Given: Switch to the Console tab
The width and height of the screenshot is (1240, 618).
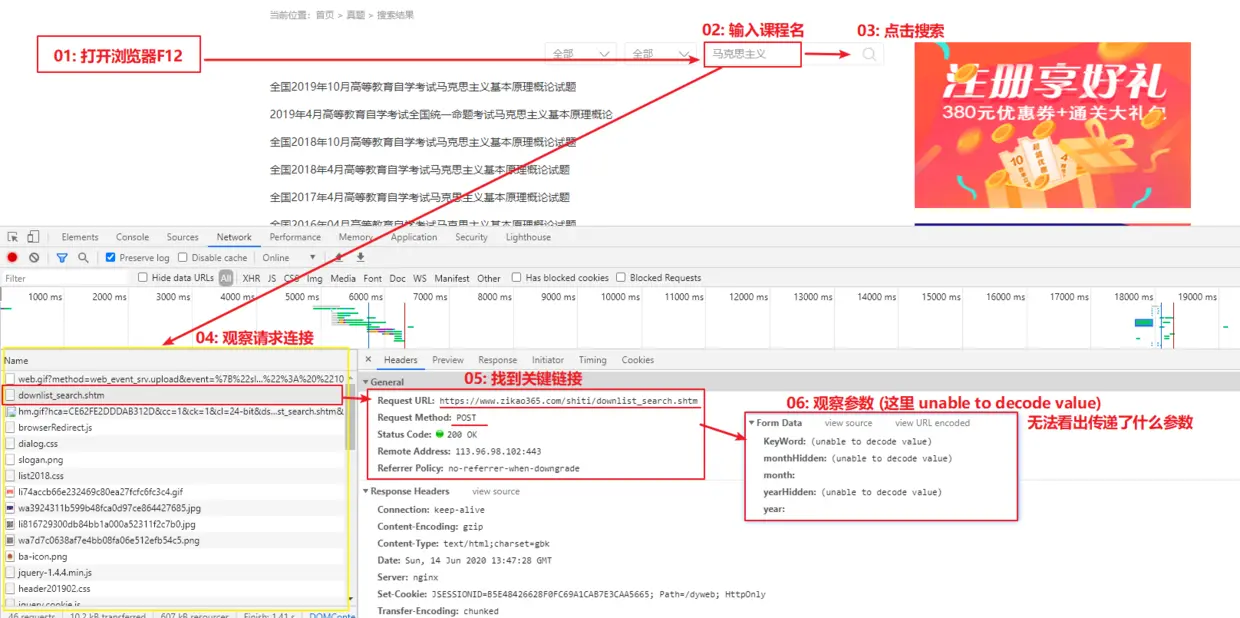Looking at the screenshot, I should pyautogui.click(x=132, y=237).
